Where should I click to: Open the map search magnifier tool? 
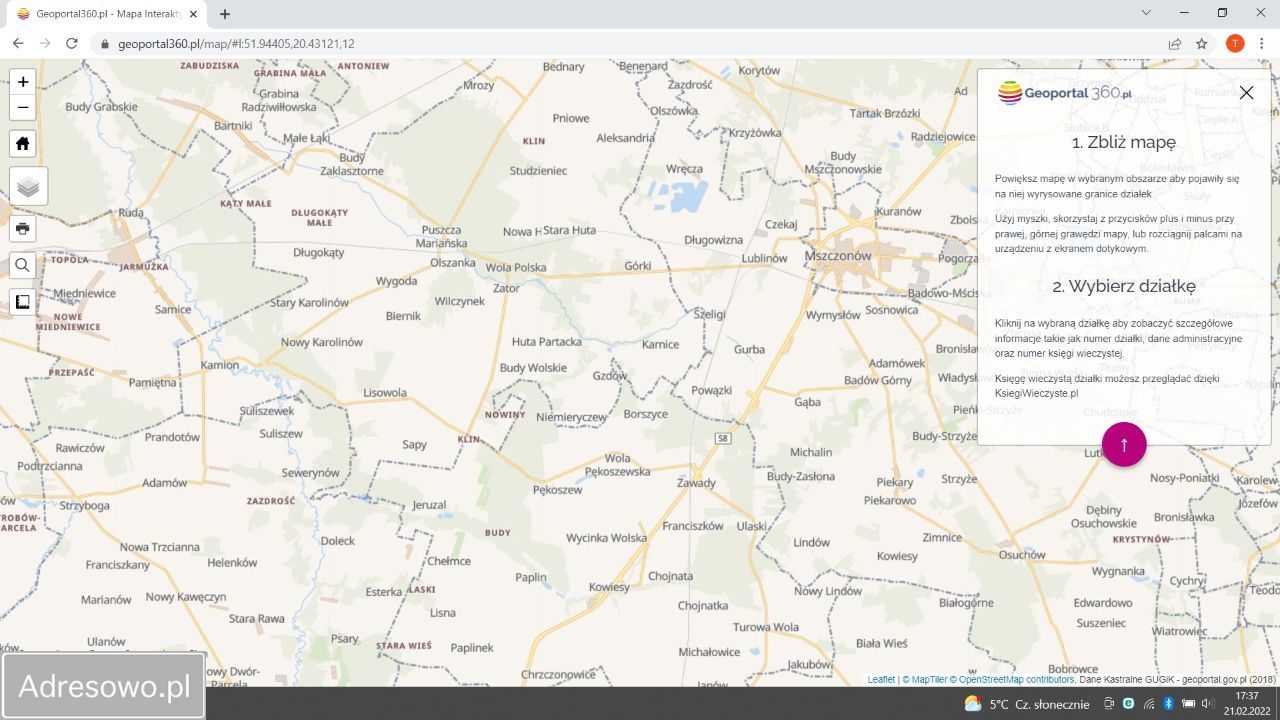(23, 265)
